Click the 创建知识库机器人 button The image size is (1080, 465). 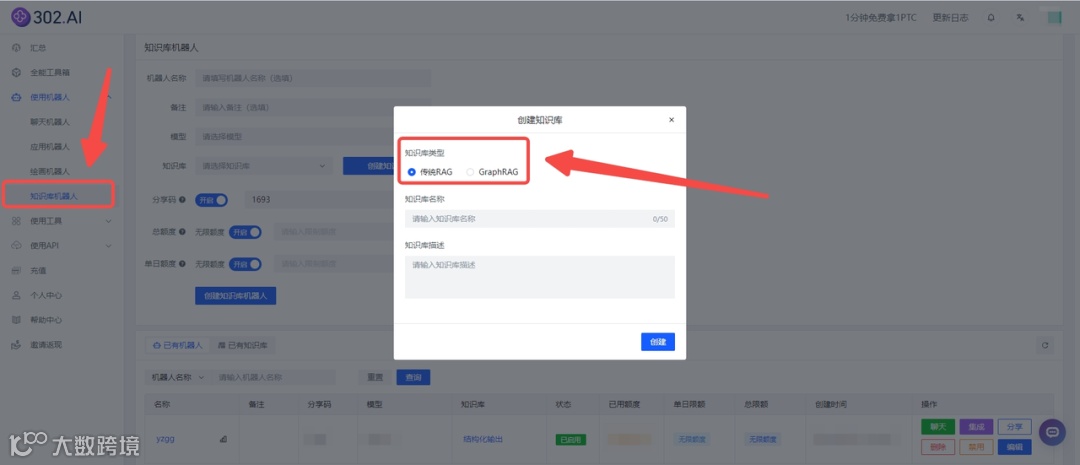(x=236, y=296)
